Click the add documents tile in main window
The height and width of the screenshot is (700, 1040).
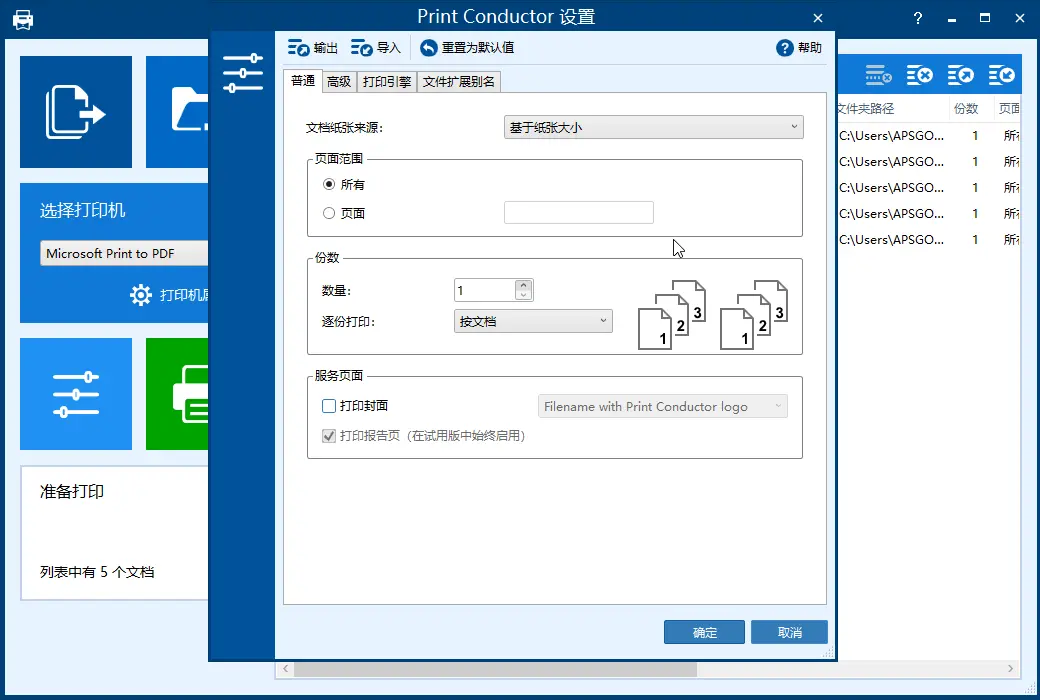[76, 111]
